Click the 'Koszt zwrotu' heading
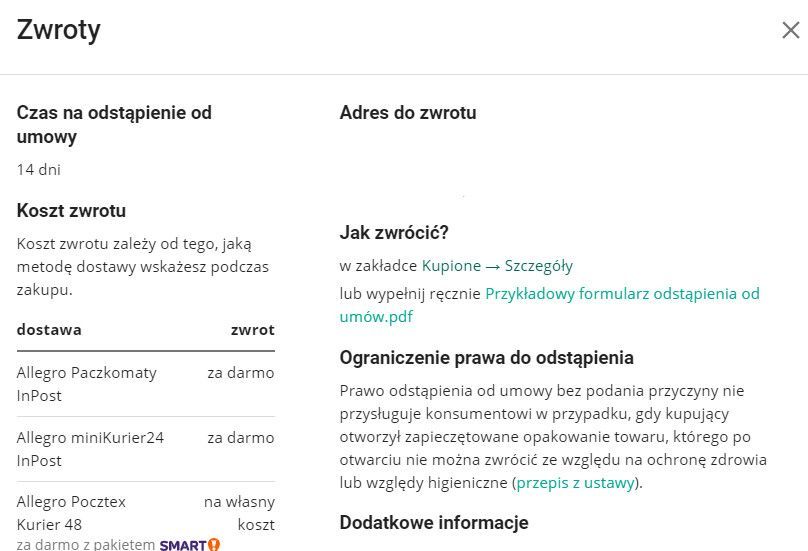 pyautogui.click(x=71, y=211)
